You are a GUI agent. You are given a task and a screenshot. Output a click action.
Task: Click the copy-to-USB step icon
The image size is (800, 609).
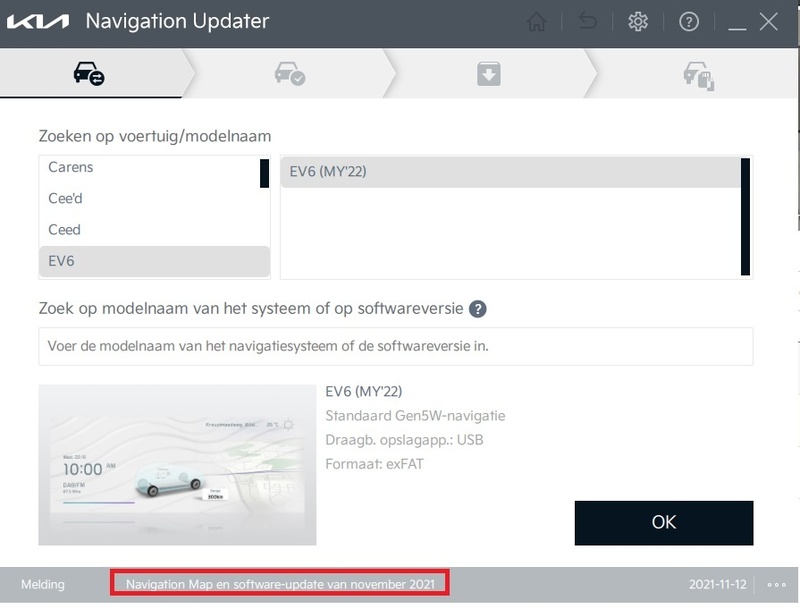tap(698, 76)
